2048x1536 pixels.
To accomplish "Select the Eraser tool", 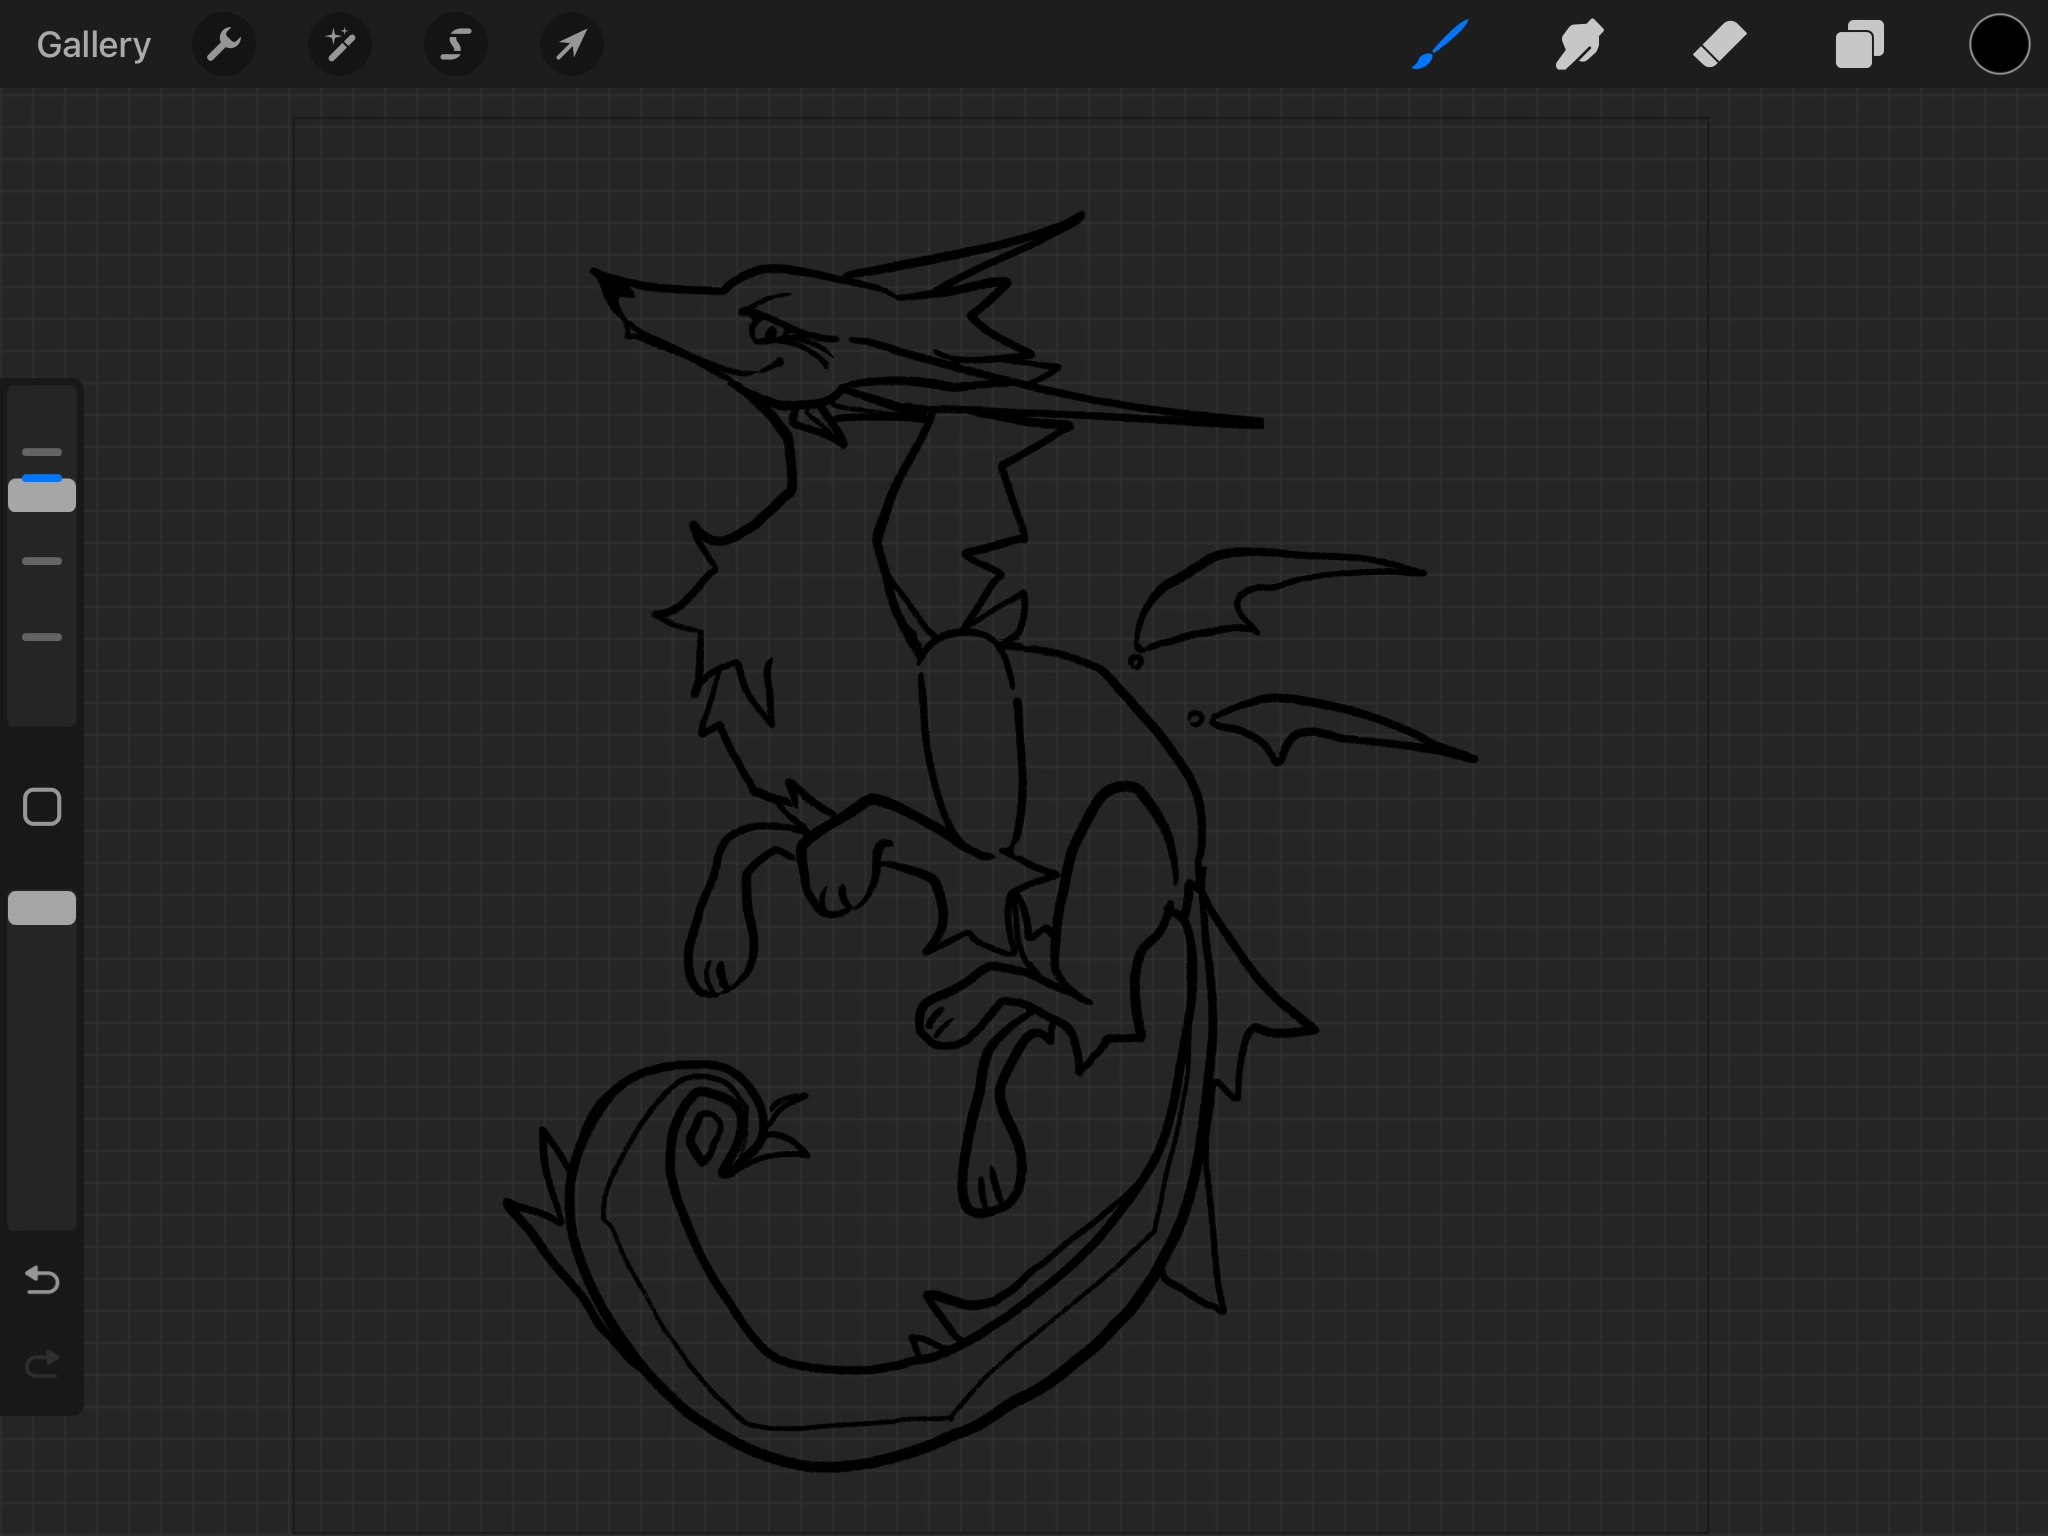I will [x=1719, y=45].
